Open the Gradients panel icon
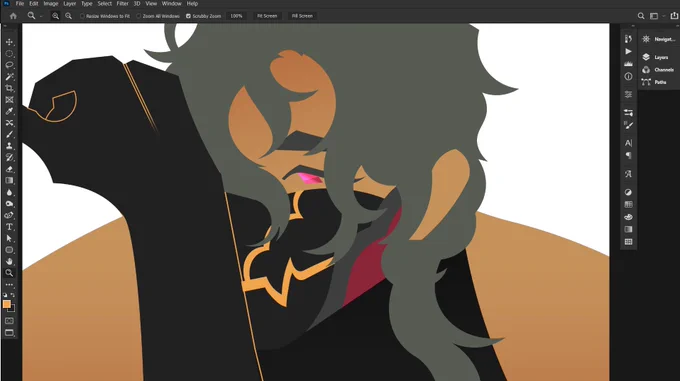The width and height of the screenshot is (680, 381). (628, 229)
